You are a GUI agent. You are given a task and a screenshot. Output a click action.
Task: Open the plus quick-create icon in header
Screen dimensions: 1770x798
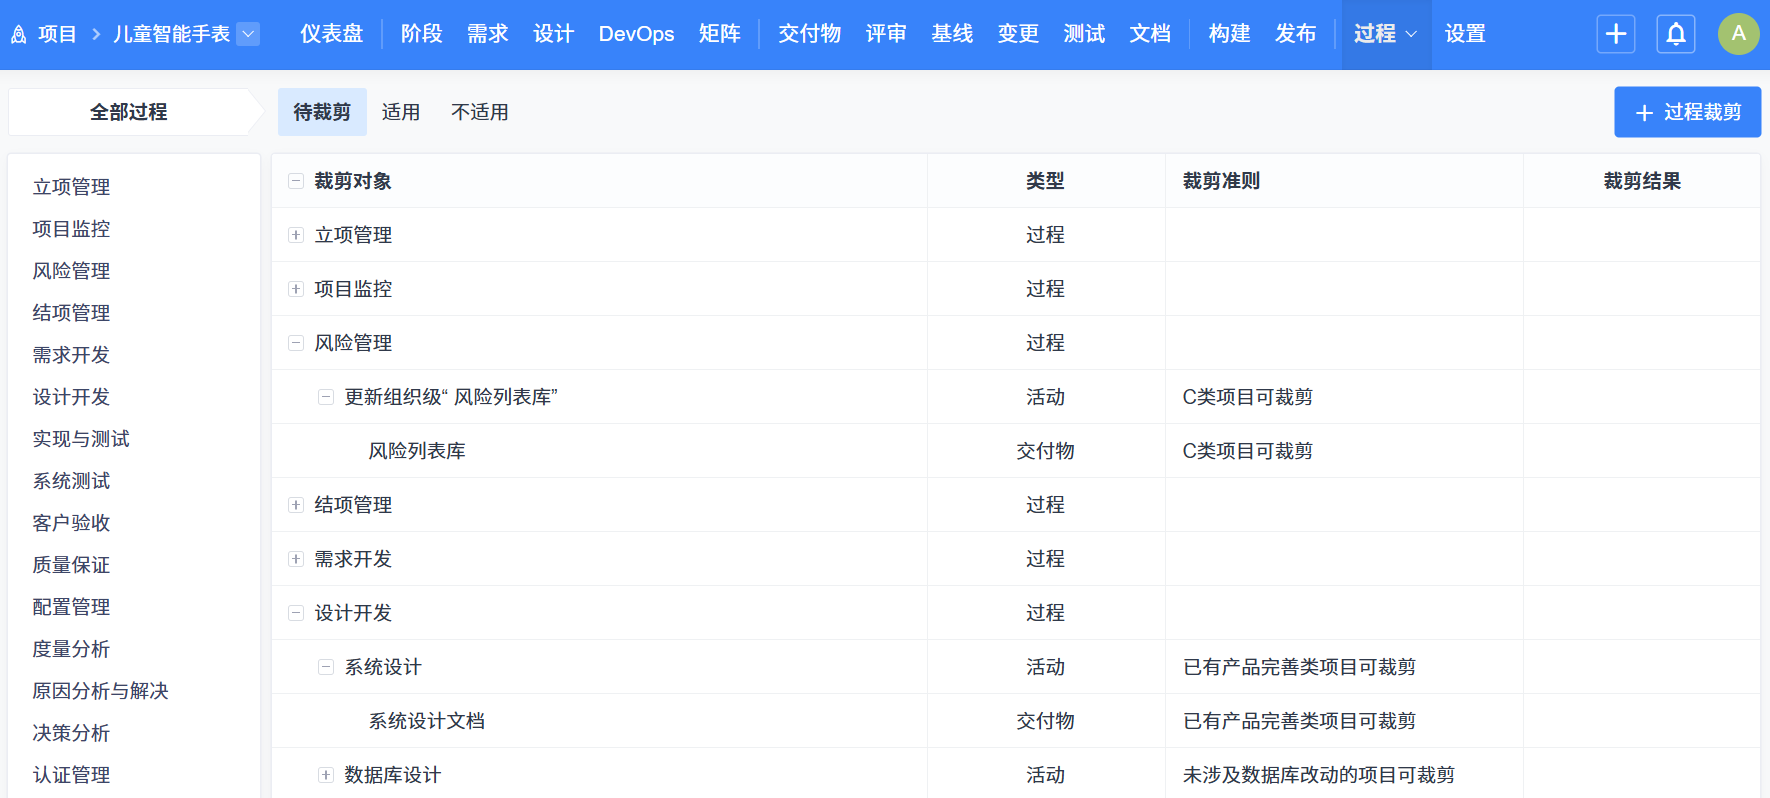(x=1615, y=34)
